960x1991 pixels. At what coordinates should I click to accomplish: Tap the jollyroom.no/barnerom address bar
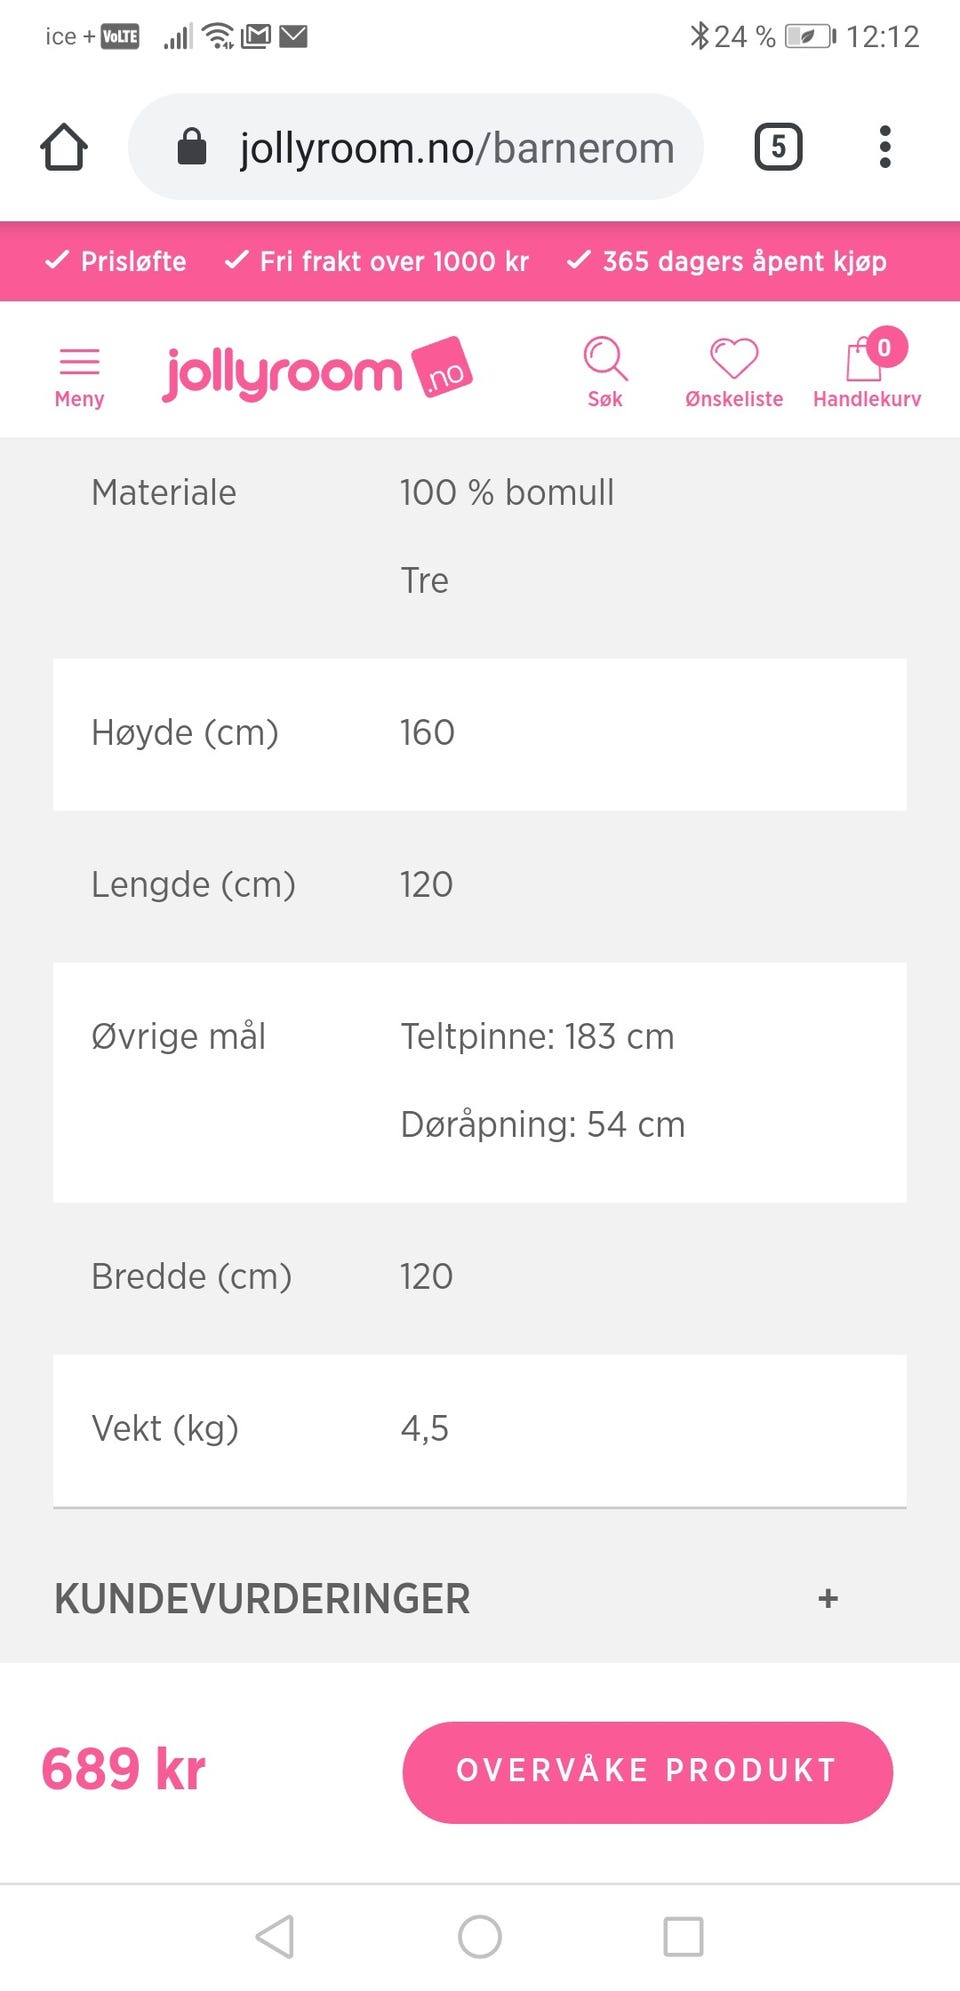pos(456,148)
